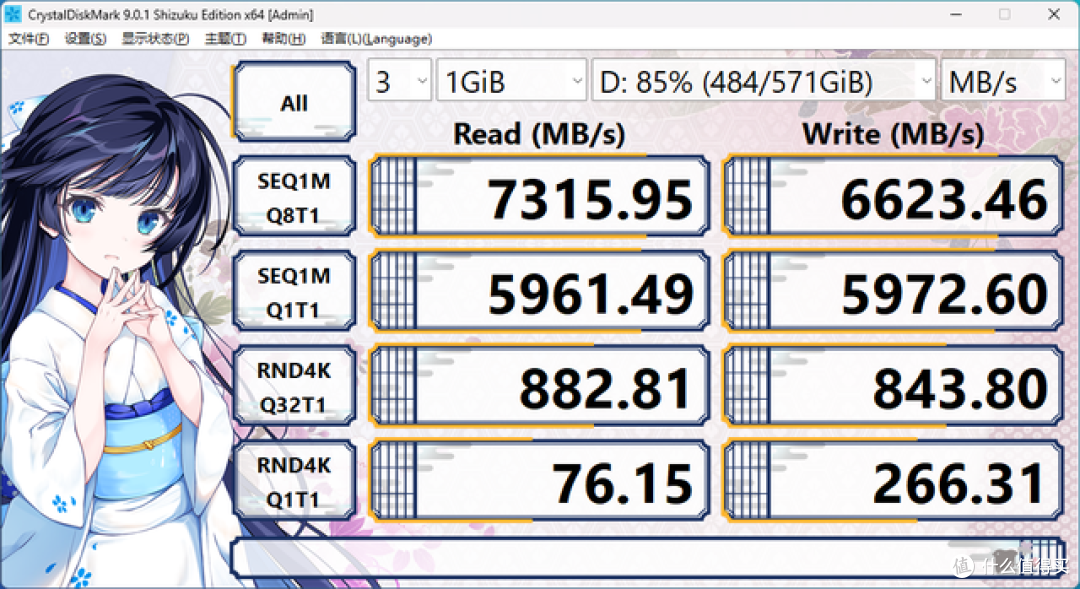Open the 设置(S) menu
1080x589 pixels.
pos(85,39)
